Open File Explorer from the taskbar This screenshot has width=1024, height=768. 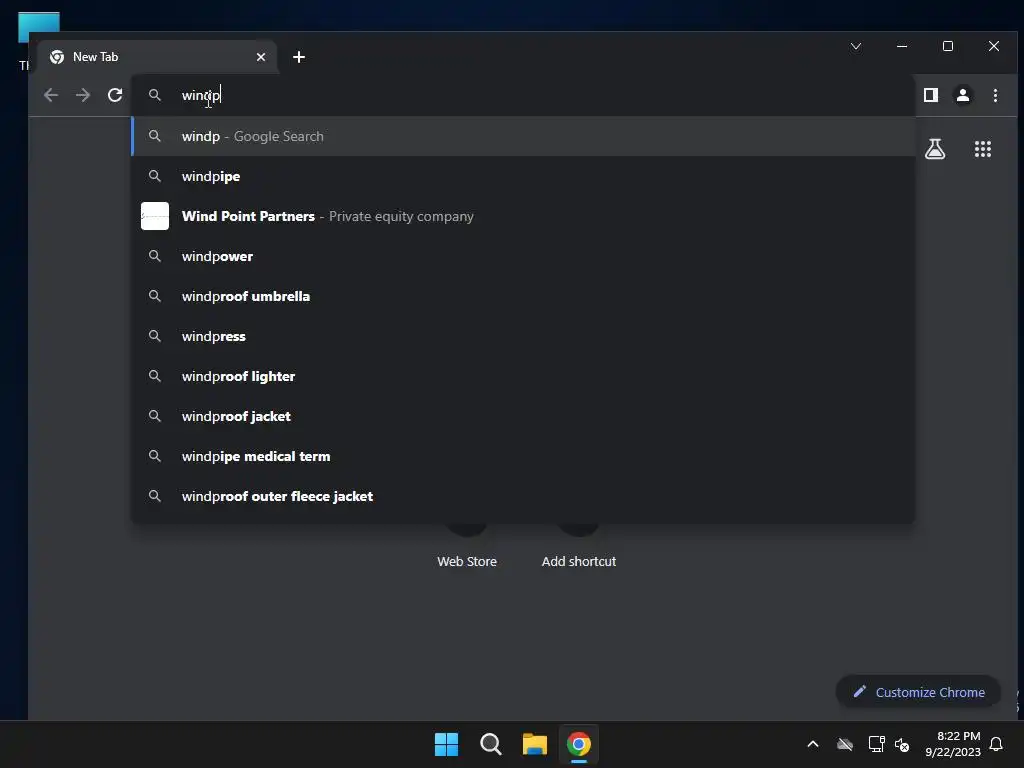pyautogui.click(x=535, y=744)
